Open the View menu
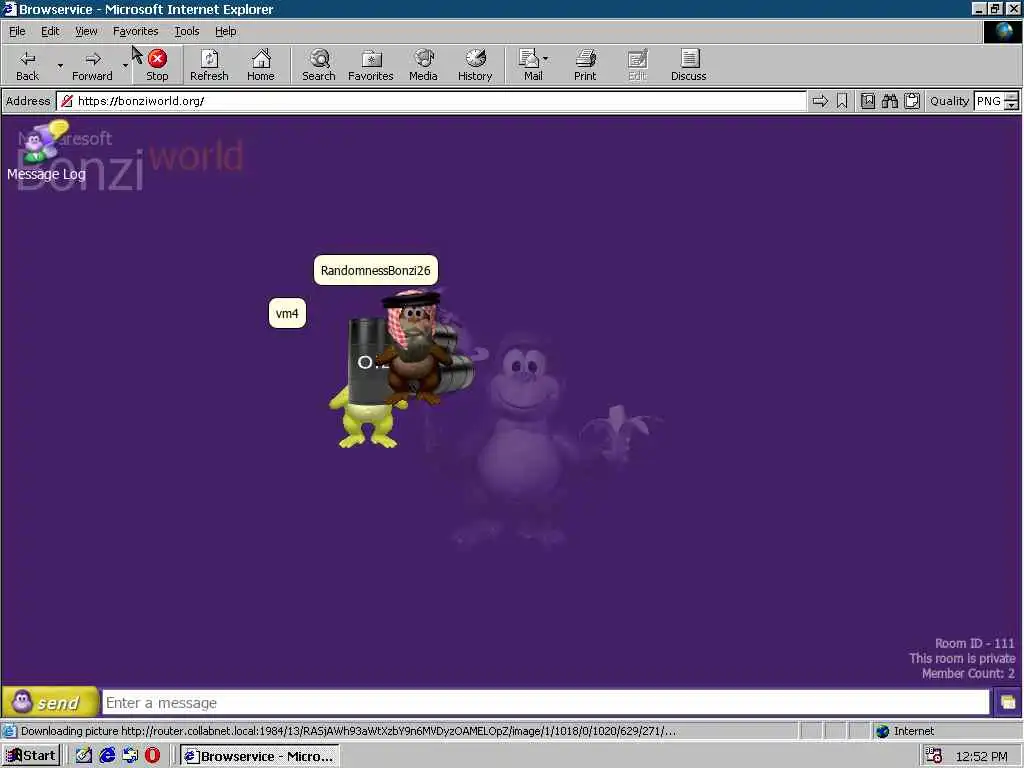 pyautogui.click(x=86, y=31)
